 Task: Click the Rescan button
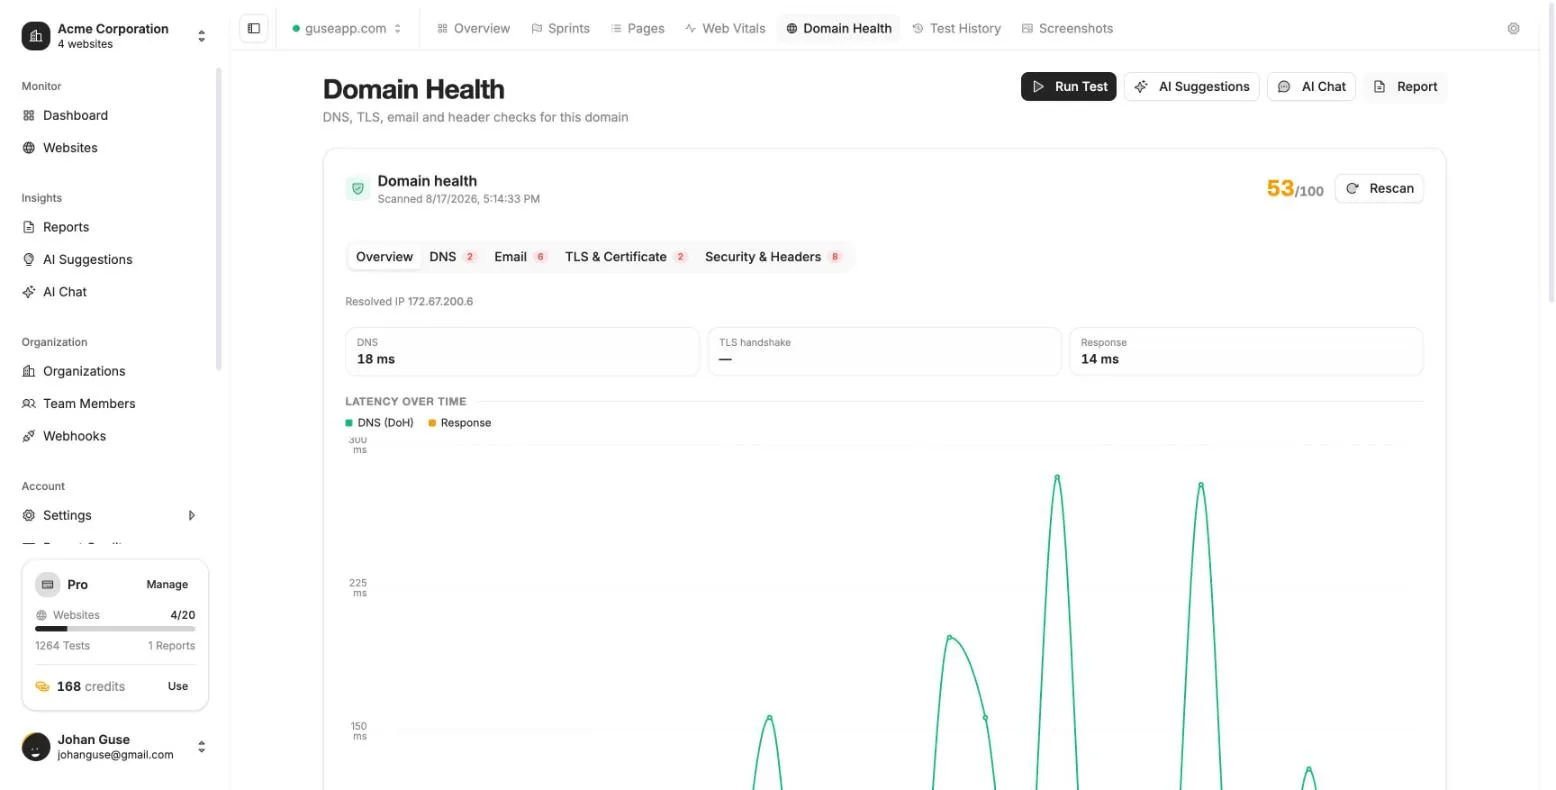point(1379,188)
